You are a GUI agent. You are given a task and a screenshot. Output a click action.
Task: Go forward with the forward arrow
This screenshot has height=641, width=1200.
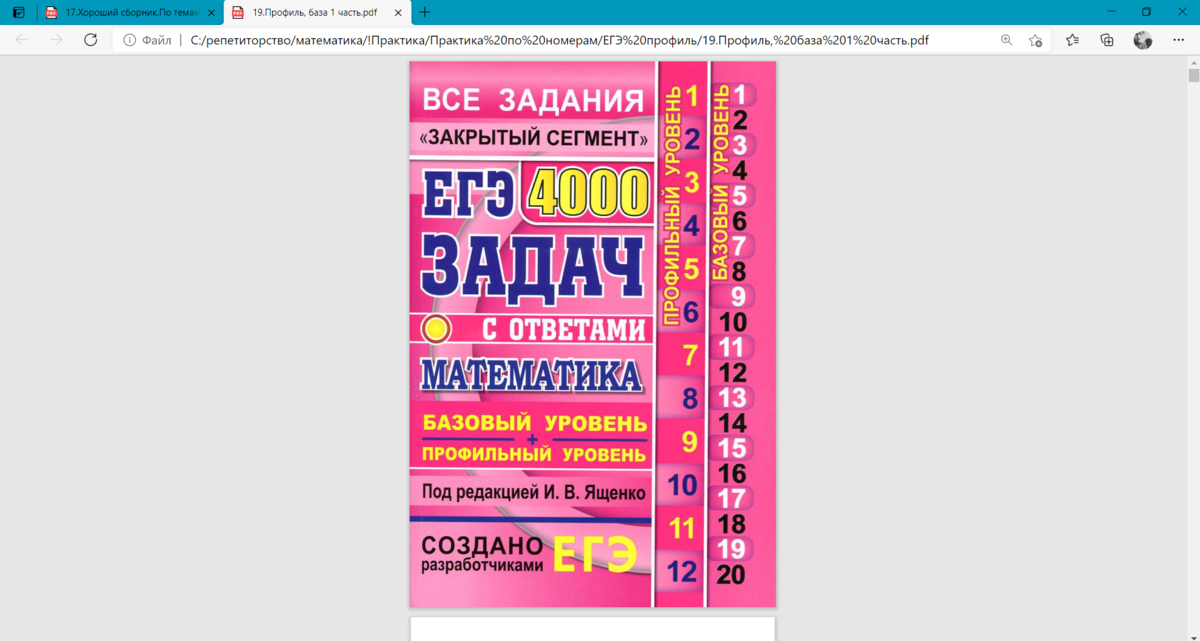pos(56,40)
